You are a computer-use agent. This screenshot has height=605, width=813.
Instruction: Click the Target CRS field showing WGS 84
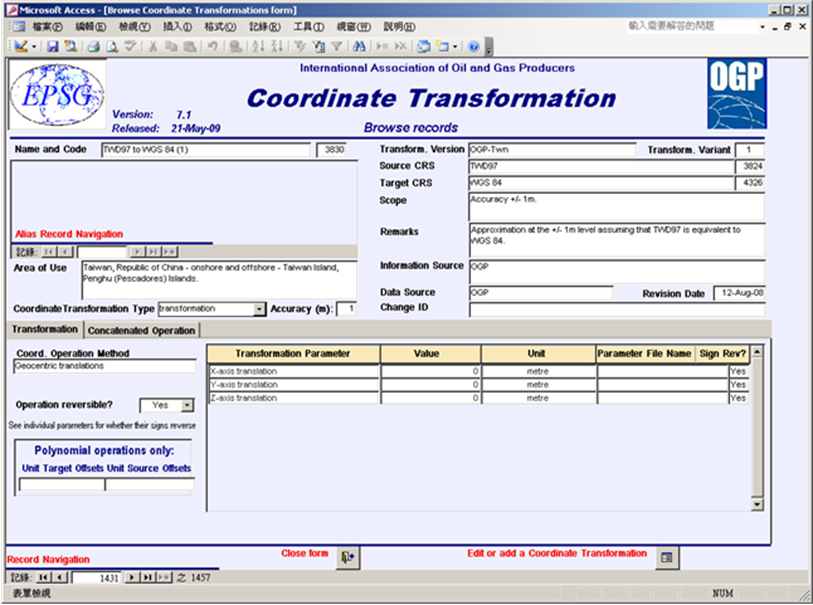[x=601, y=183]
